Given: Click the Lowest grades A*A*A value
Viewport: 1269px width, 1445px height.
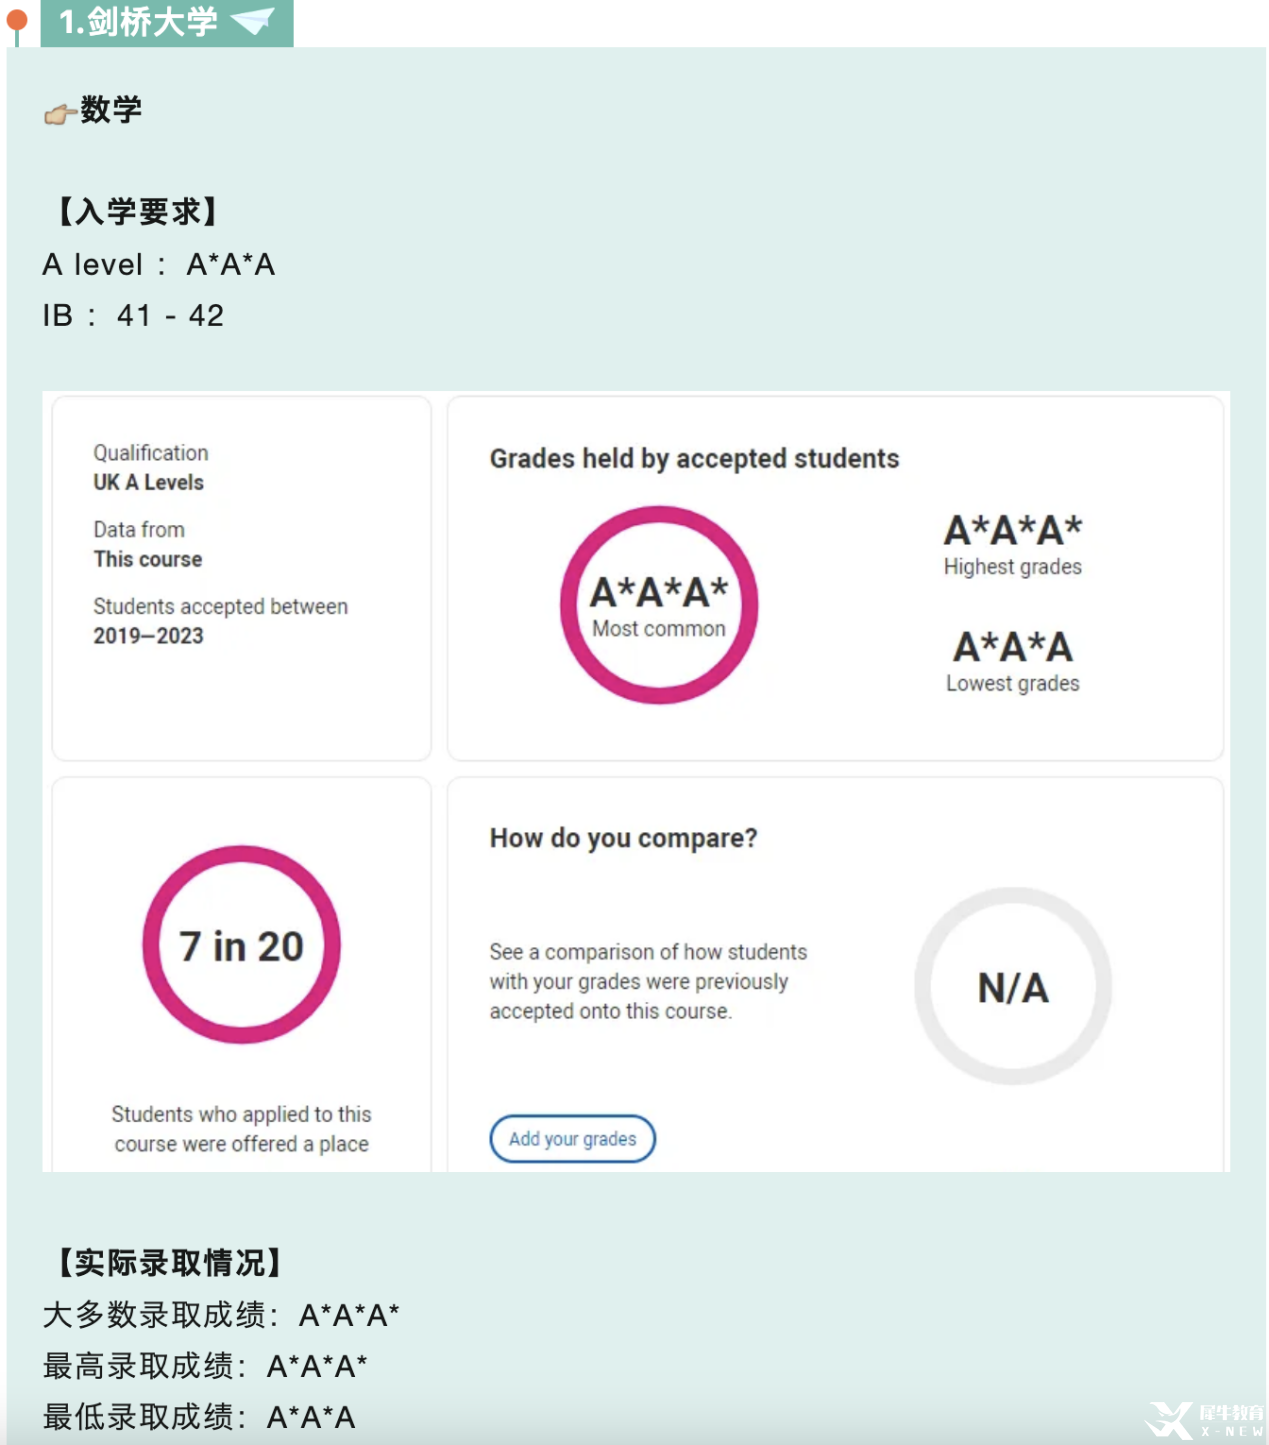Looking at the screenshot, I should click(x=1013, y=647).
